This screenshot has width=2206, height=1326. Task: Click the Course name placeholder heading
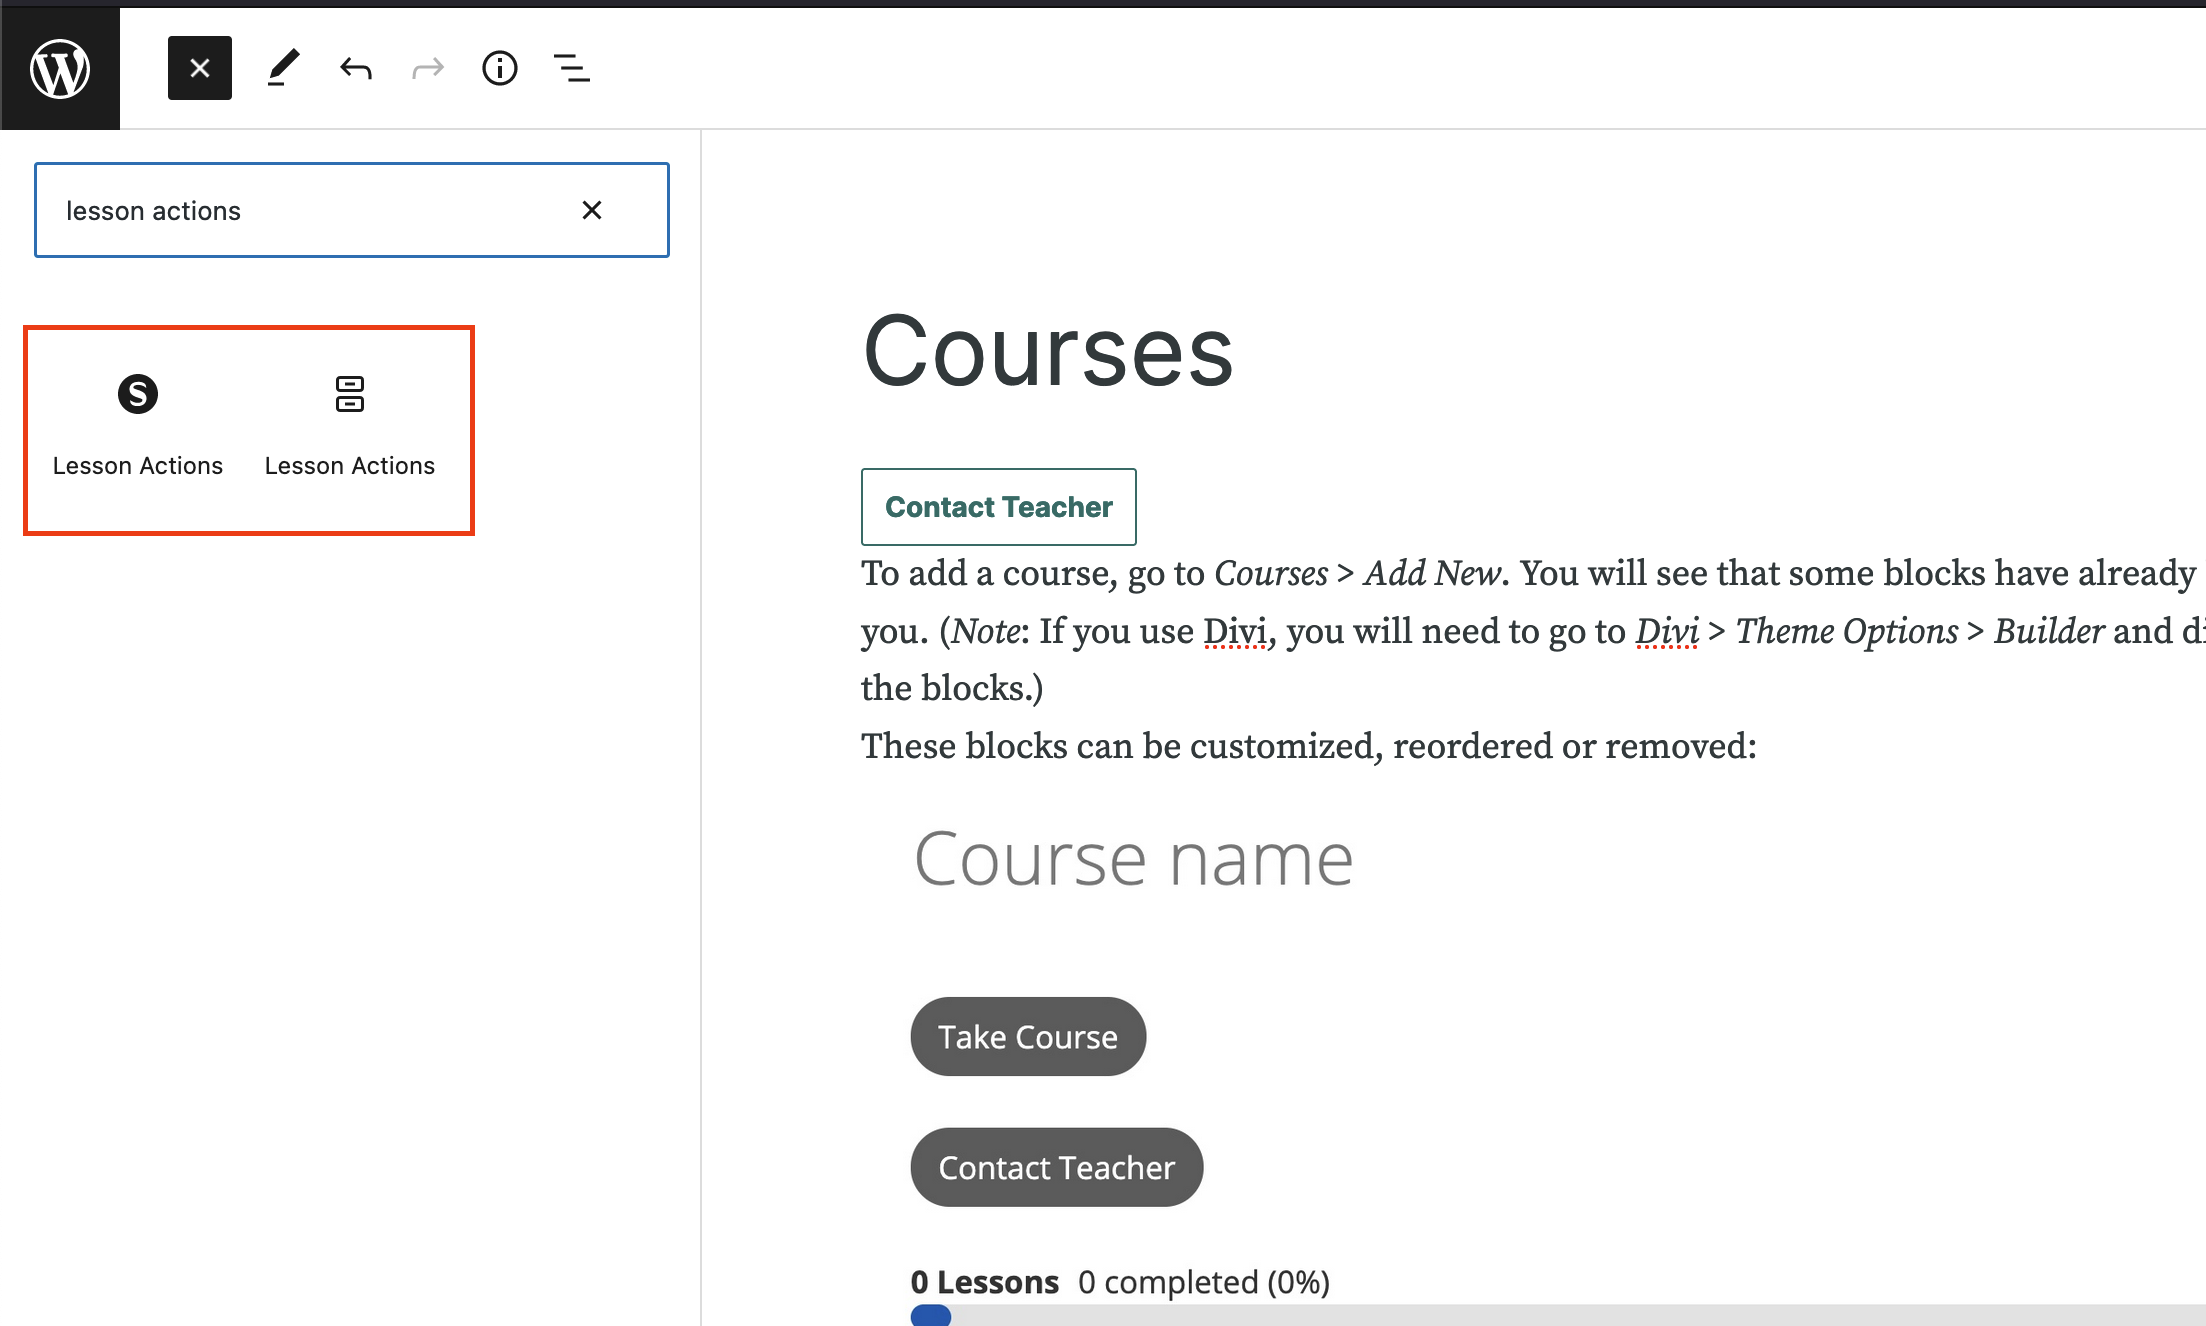click(x=1133, y=859)
